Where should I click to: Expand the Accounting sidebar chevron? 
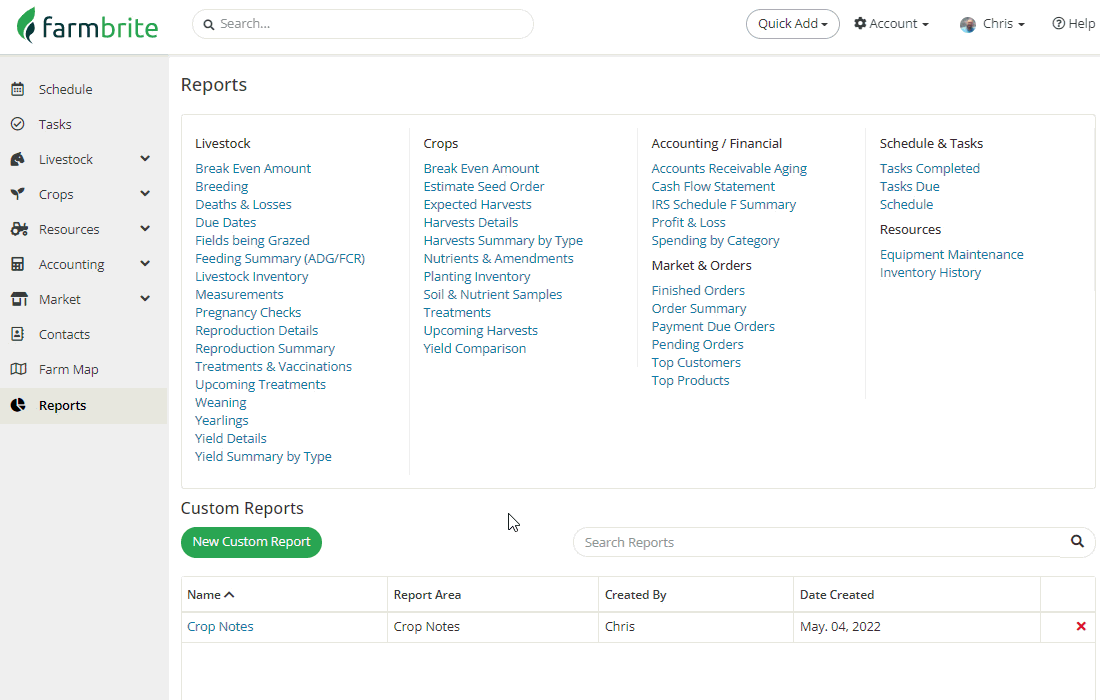click(x=145, y=264)
